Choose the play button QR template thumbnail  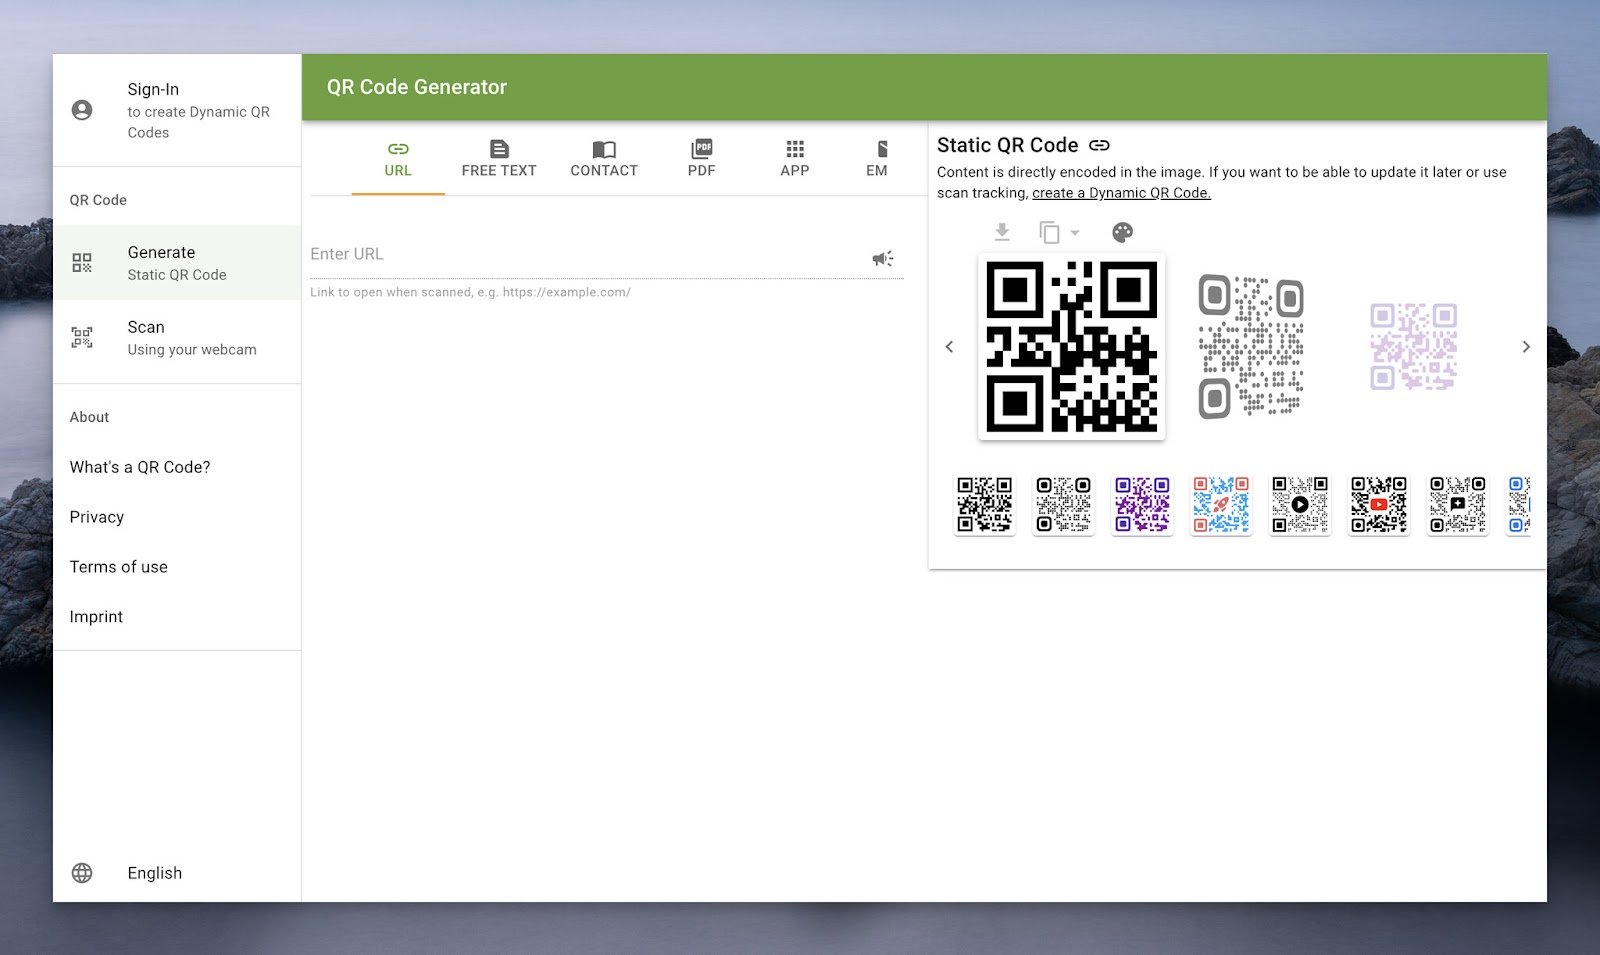point(1300,504)
